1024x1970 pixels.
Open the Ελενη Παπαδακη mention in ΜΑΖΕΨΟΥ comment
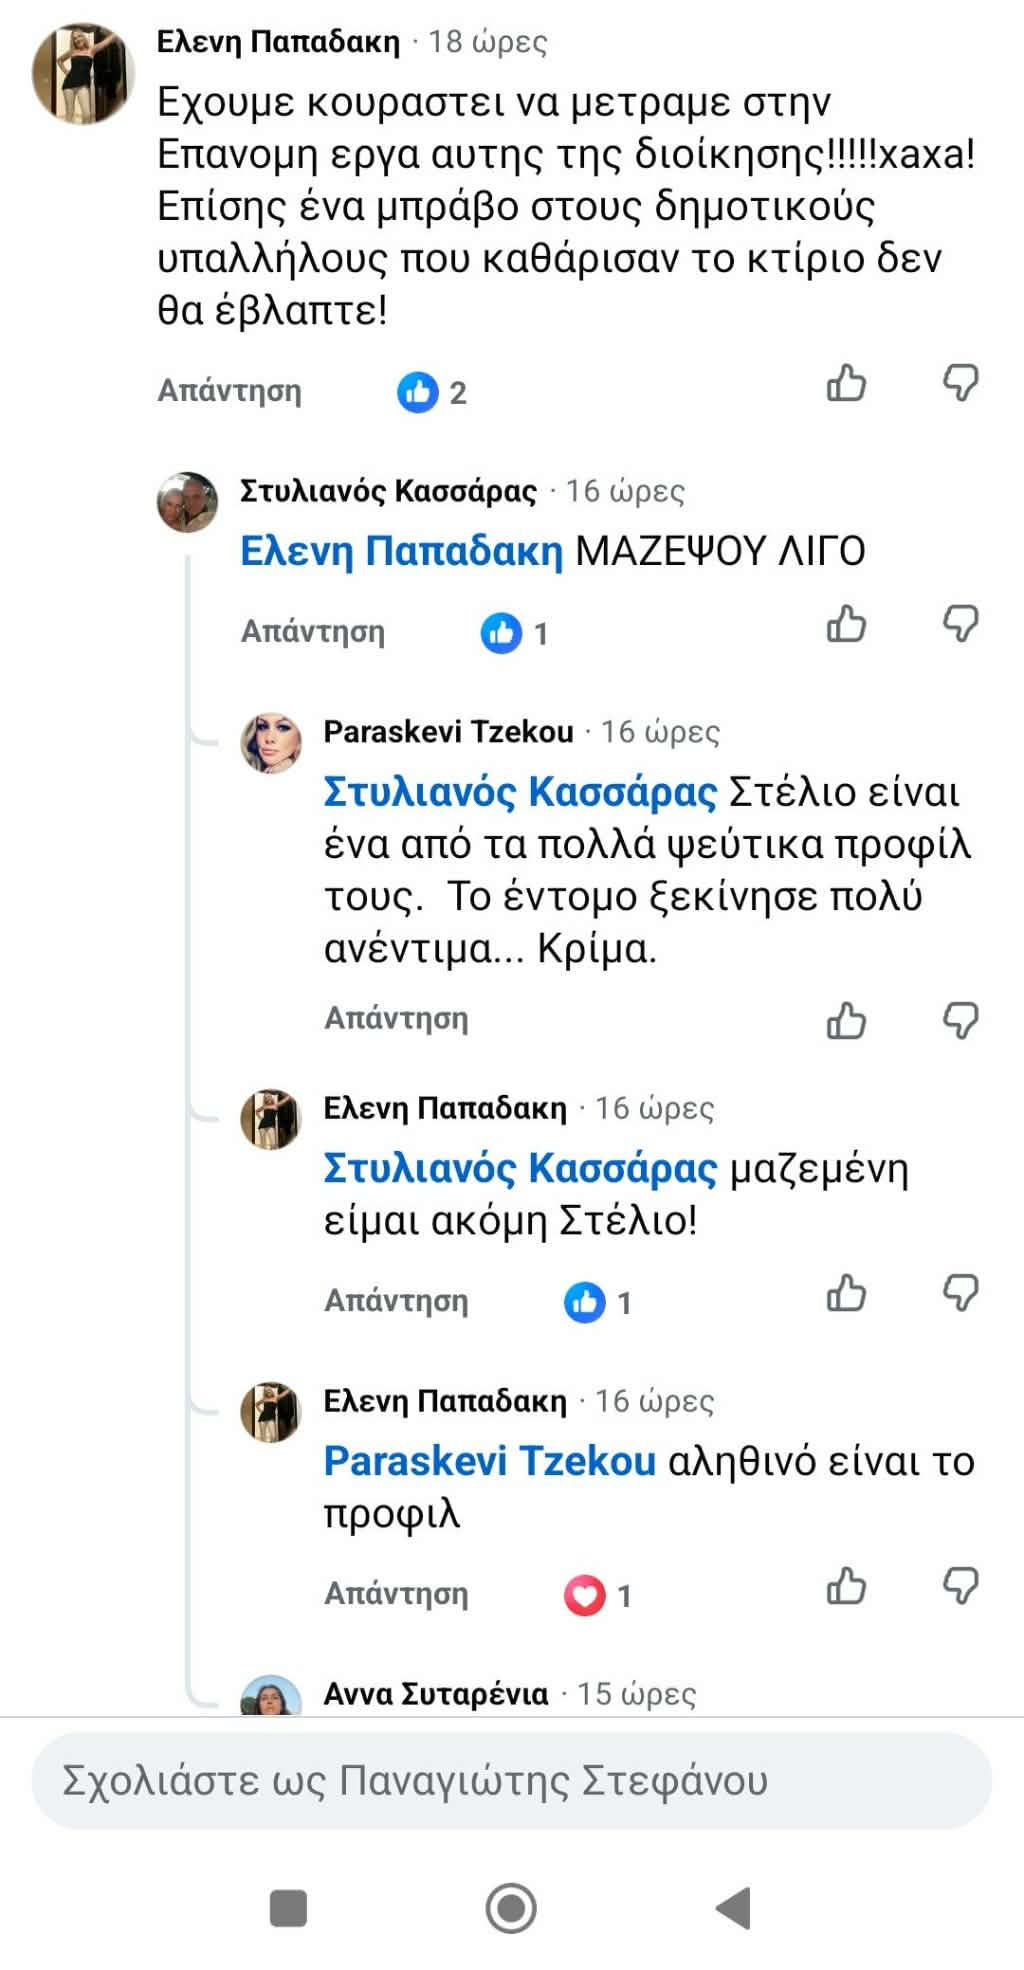402,552
